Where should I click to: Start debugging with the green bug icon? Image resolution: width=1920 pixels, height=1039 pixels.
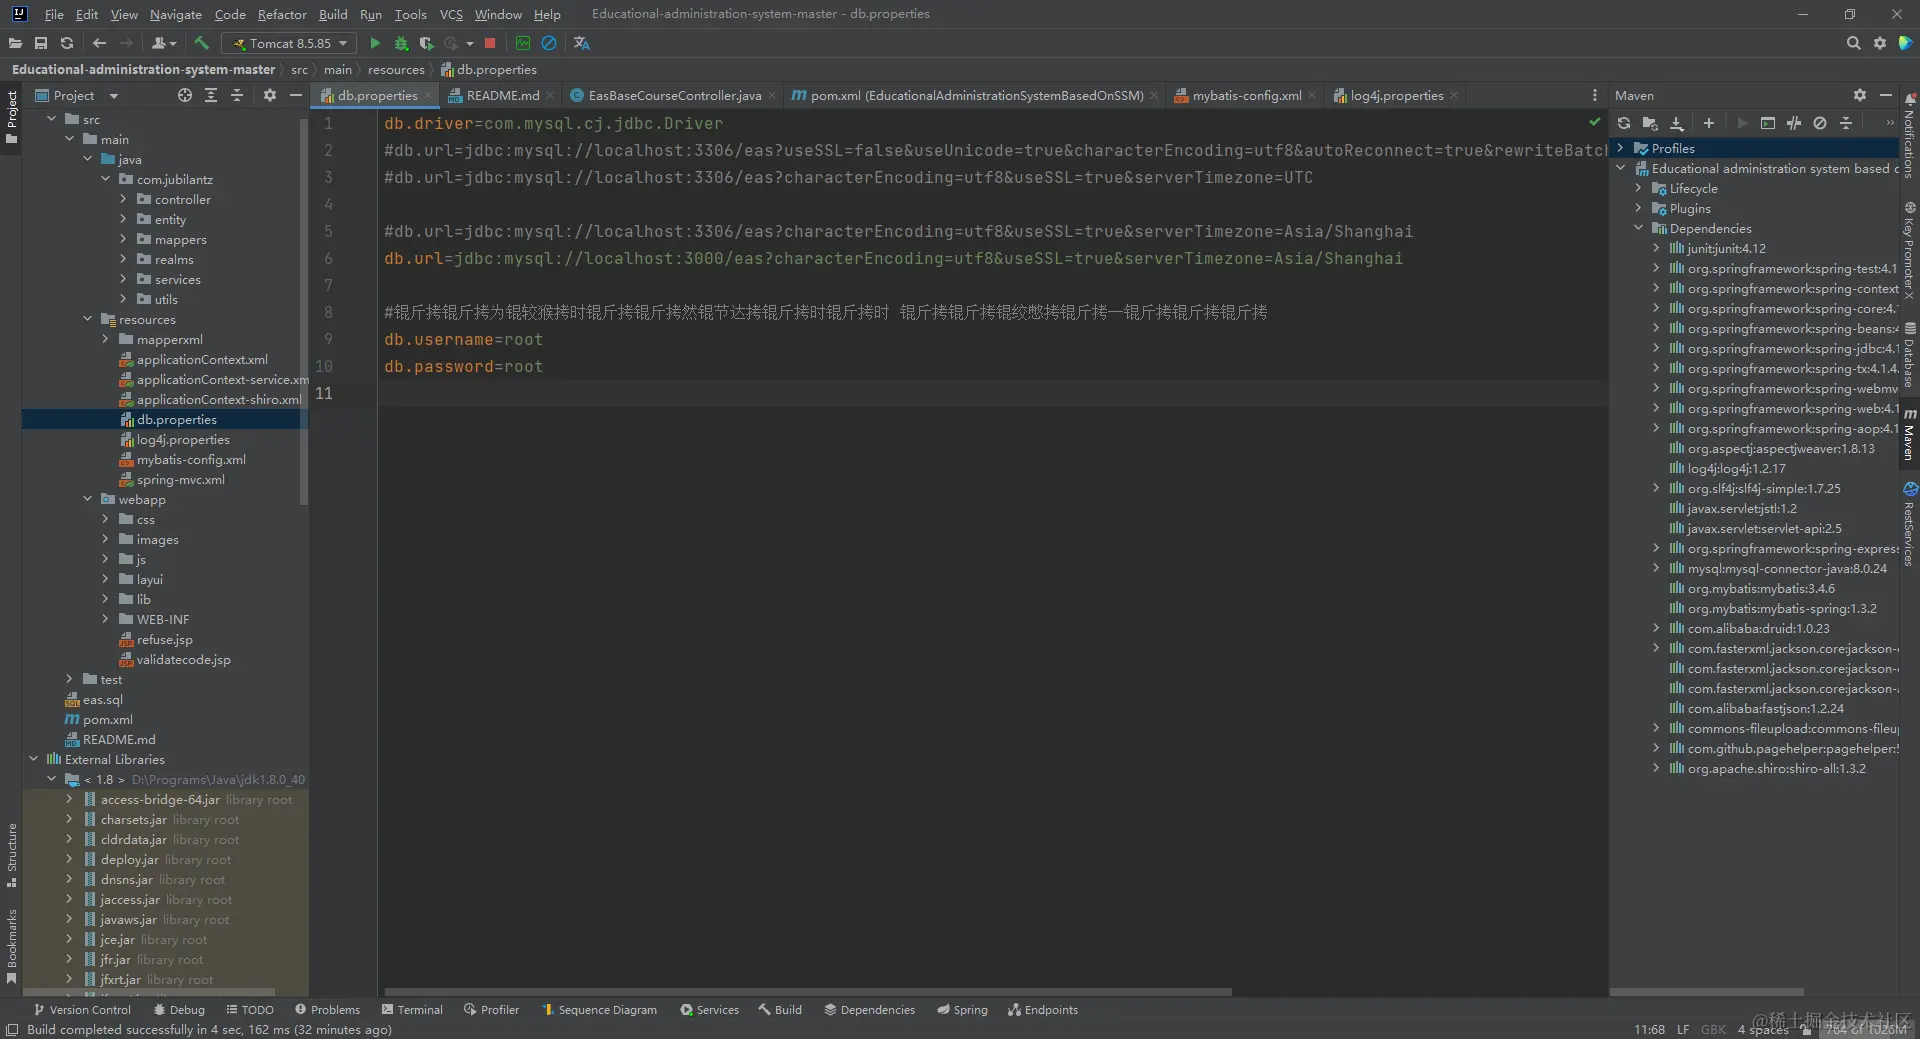tap(401, 43)
